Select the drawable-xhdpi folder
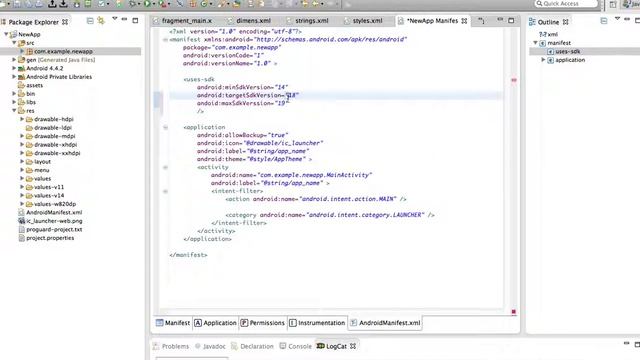The width and height of the screenshot is (640, 360). coord(56,145)
